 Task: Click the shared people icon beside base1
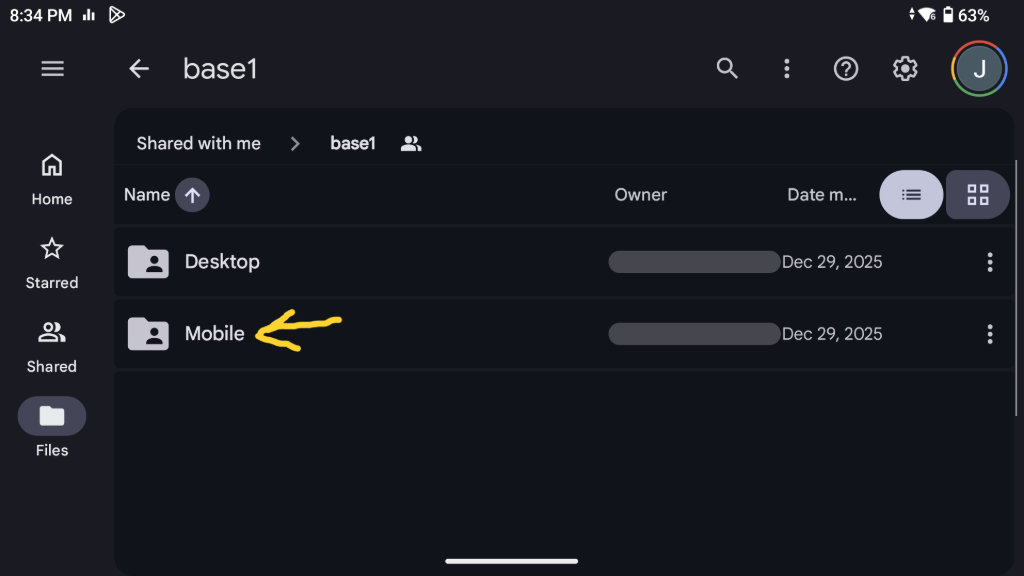pyautogui.click(x=411, y=143)
